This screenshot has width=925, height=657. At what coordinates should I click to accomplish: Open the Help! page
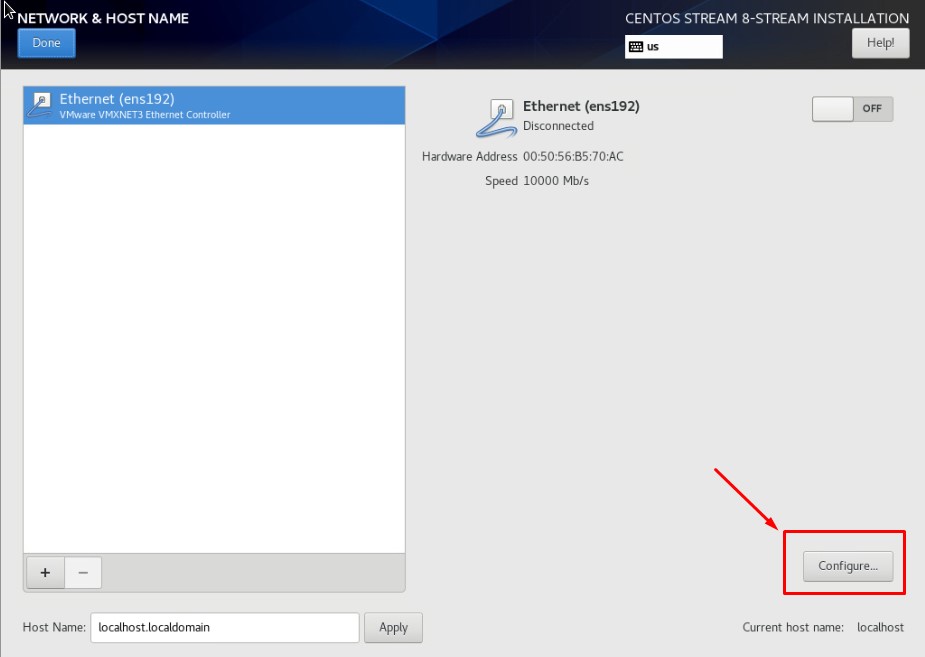click(880, 43)
